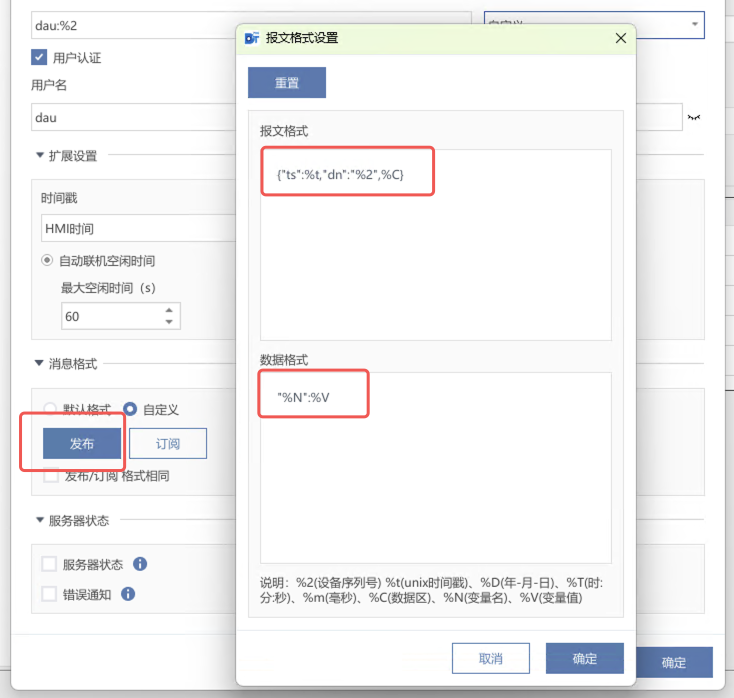Click the 订阅 button
734x698 pixels.
[x=168, y=443]
